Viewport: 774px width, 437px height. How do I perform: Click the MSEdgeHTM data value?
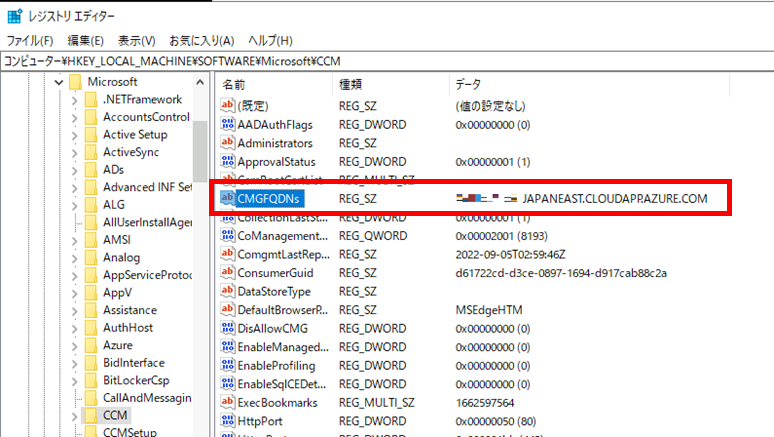tap(489, 310)
